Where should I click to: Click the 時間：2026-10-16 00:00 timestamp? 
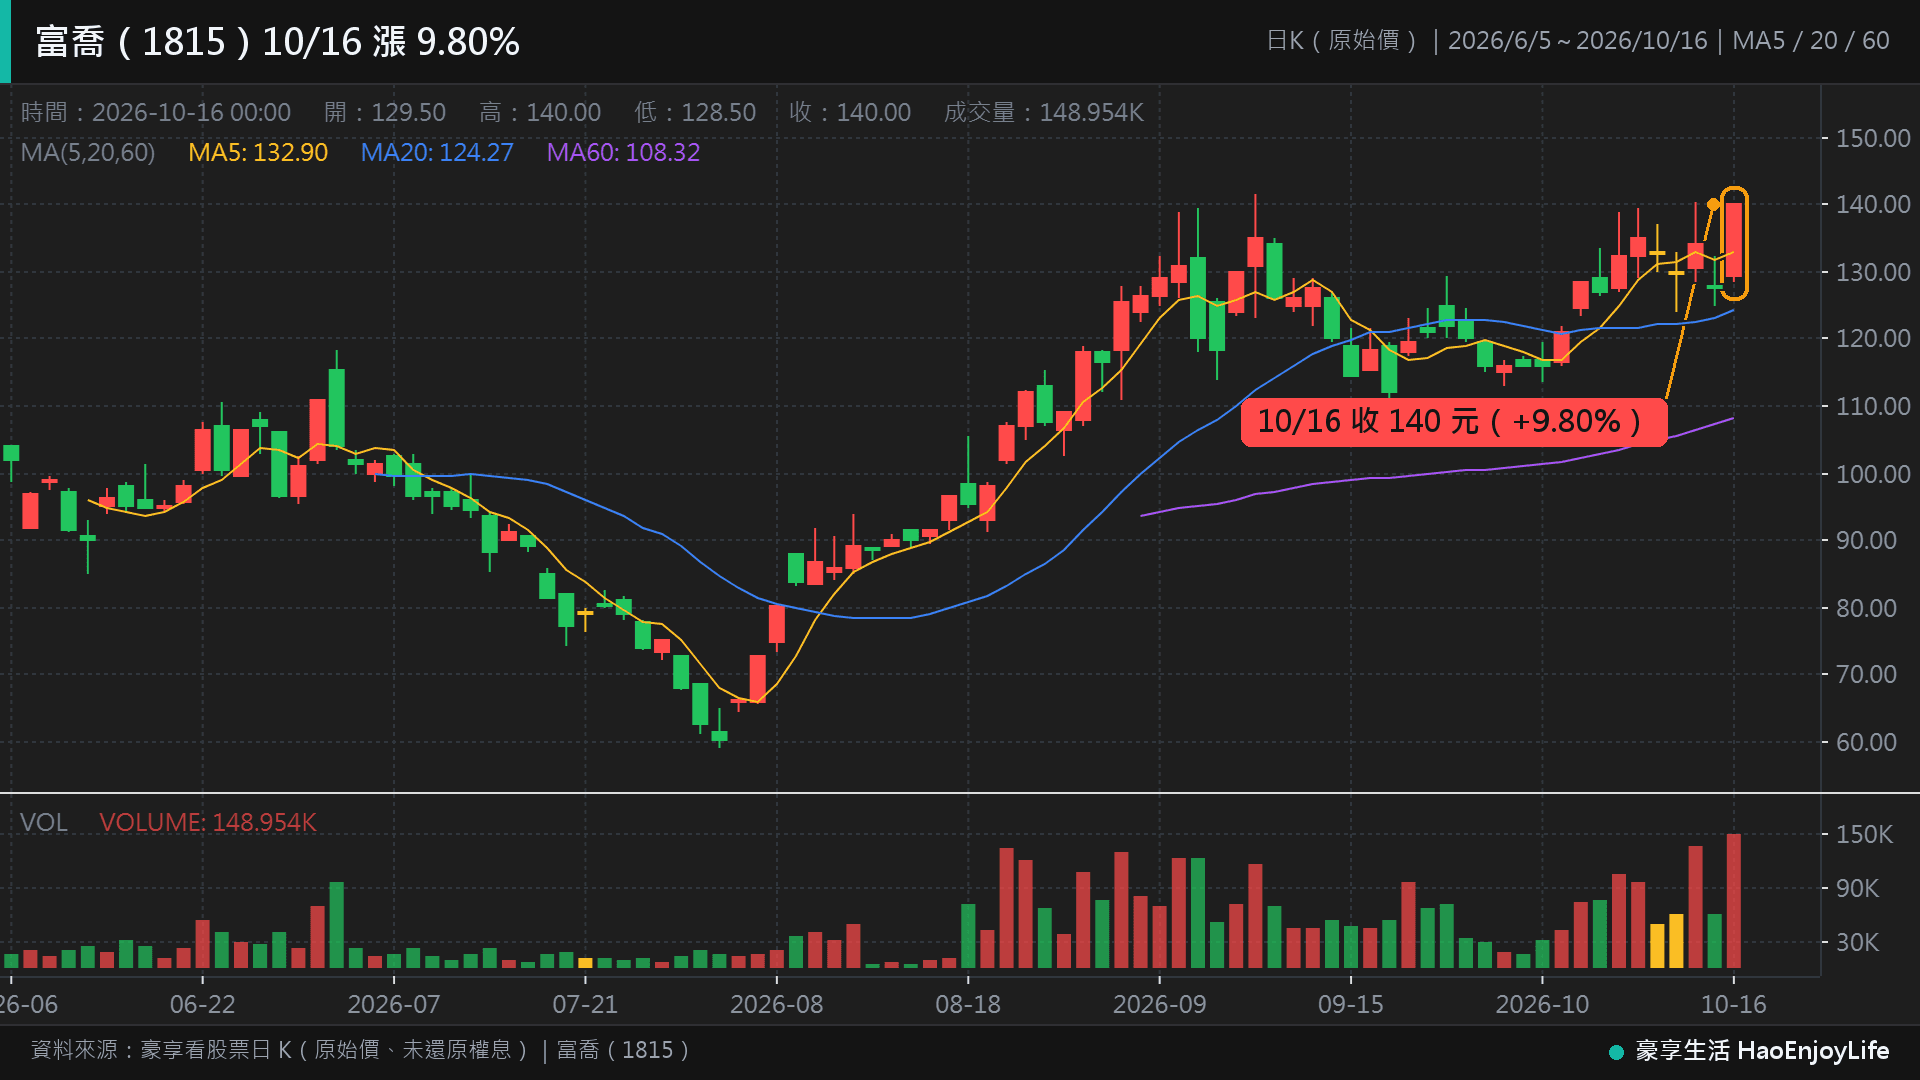click(x=156, y=113)
